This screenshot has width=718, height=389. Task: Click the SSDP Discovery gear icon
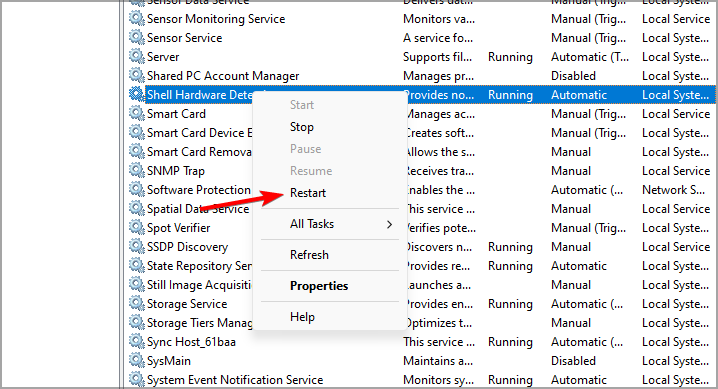[136, 246]
